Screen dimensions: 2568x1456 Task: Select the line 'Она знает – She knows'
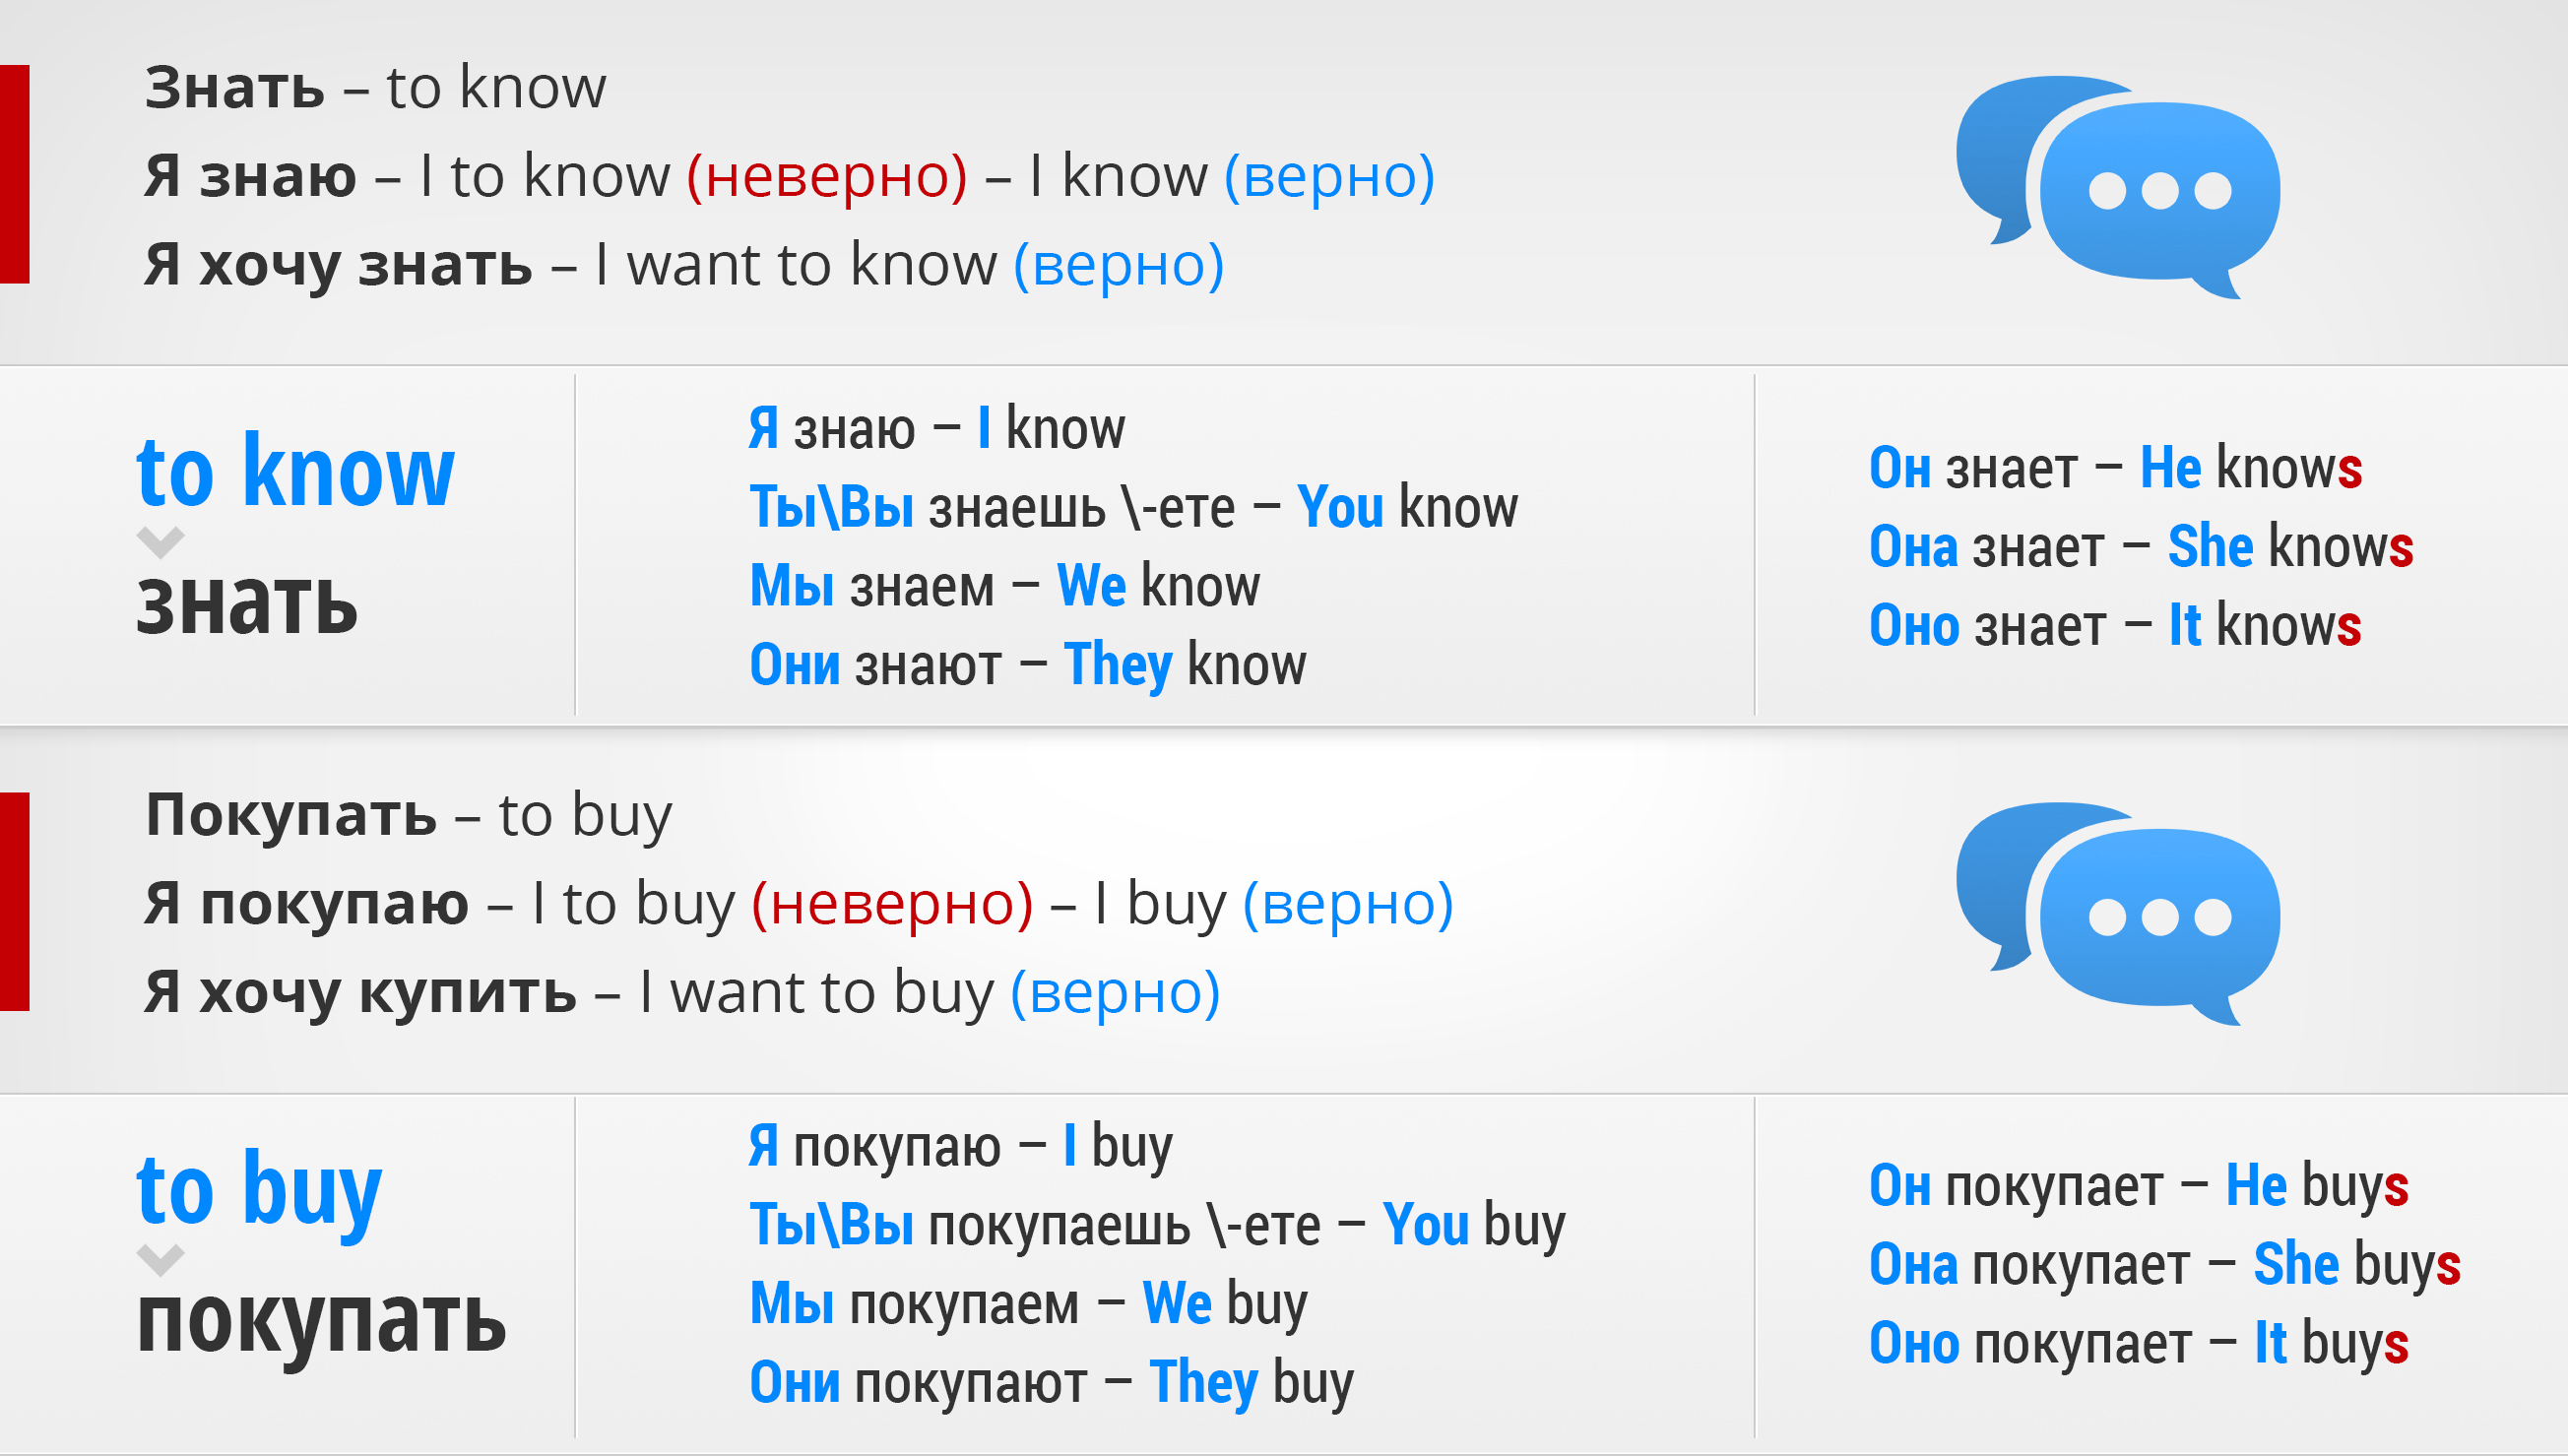[2141, 546]
